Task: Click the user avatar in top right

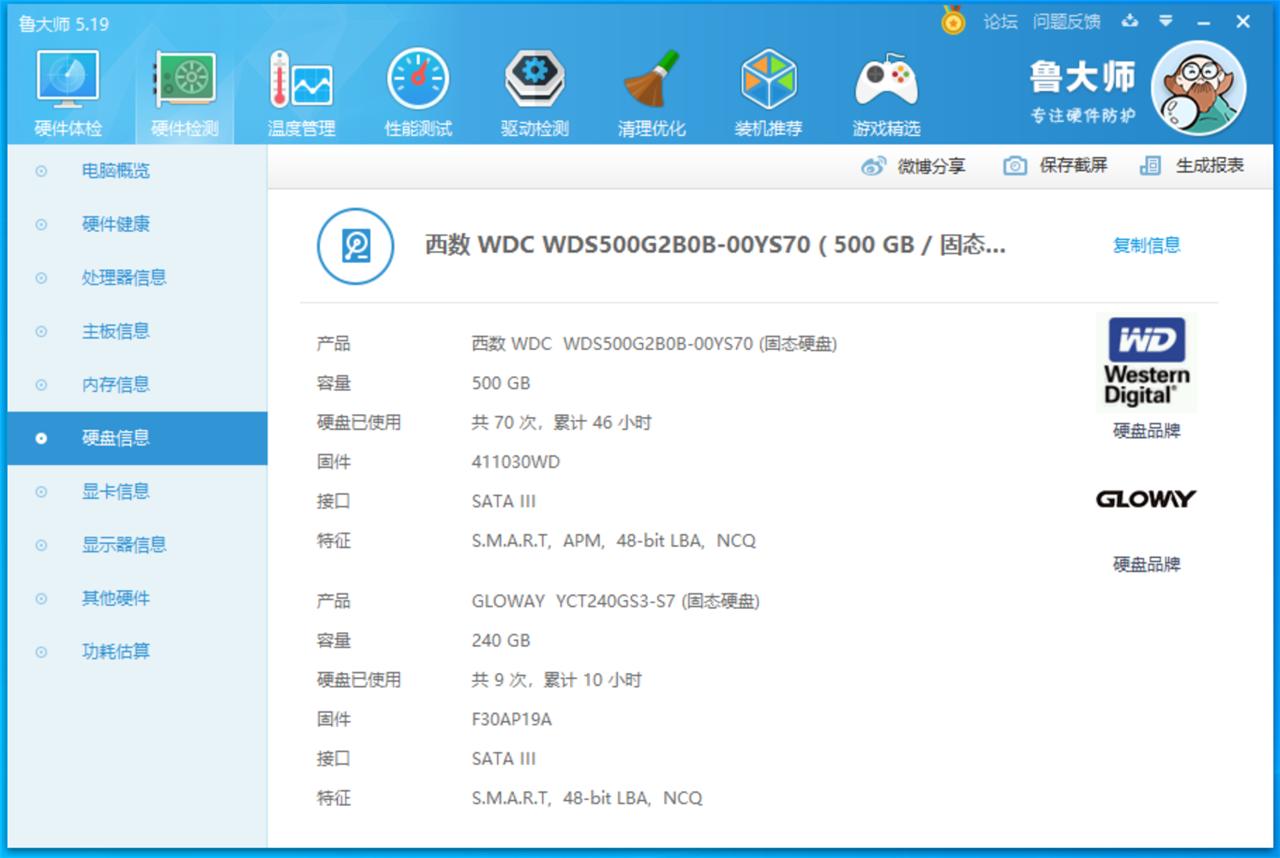Action: (x=1198, y=87)
